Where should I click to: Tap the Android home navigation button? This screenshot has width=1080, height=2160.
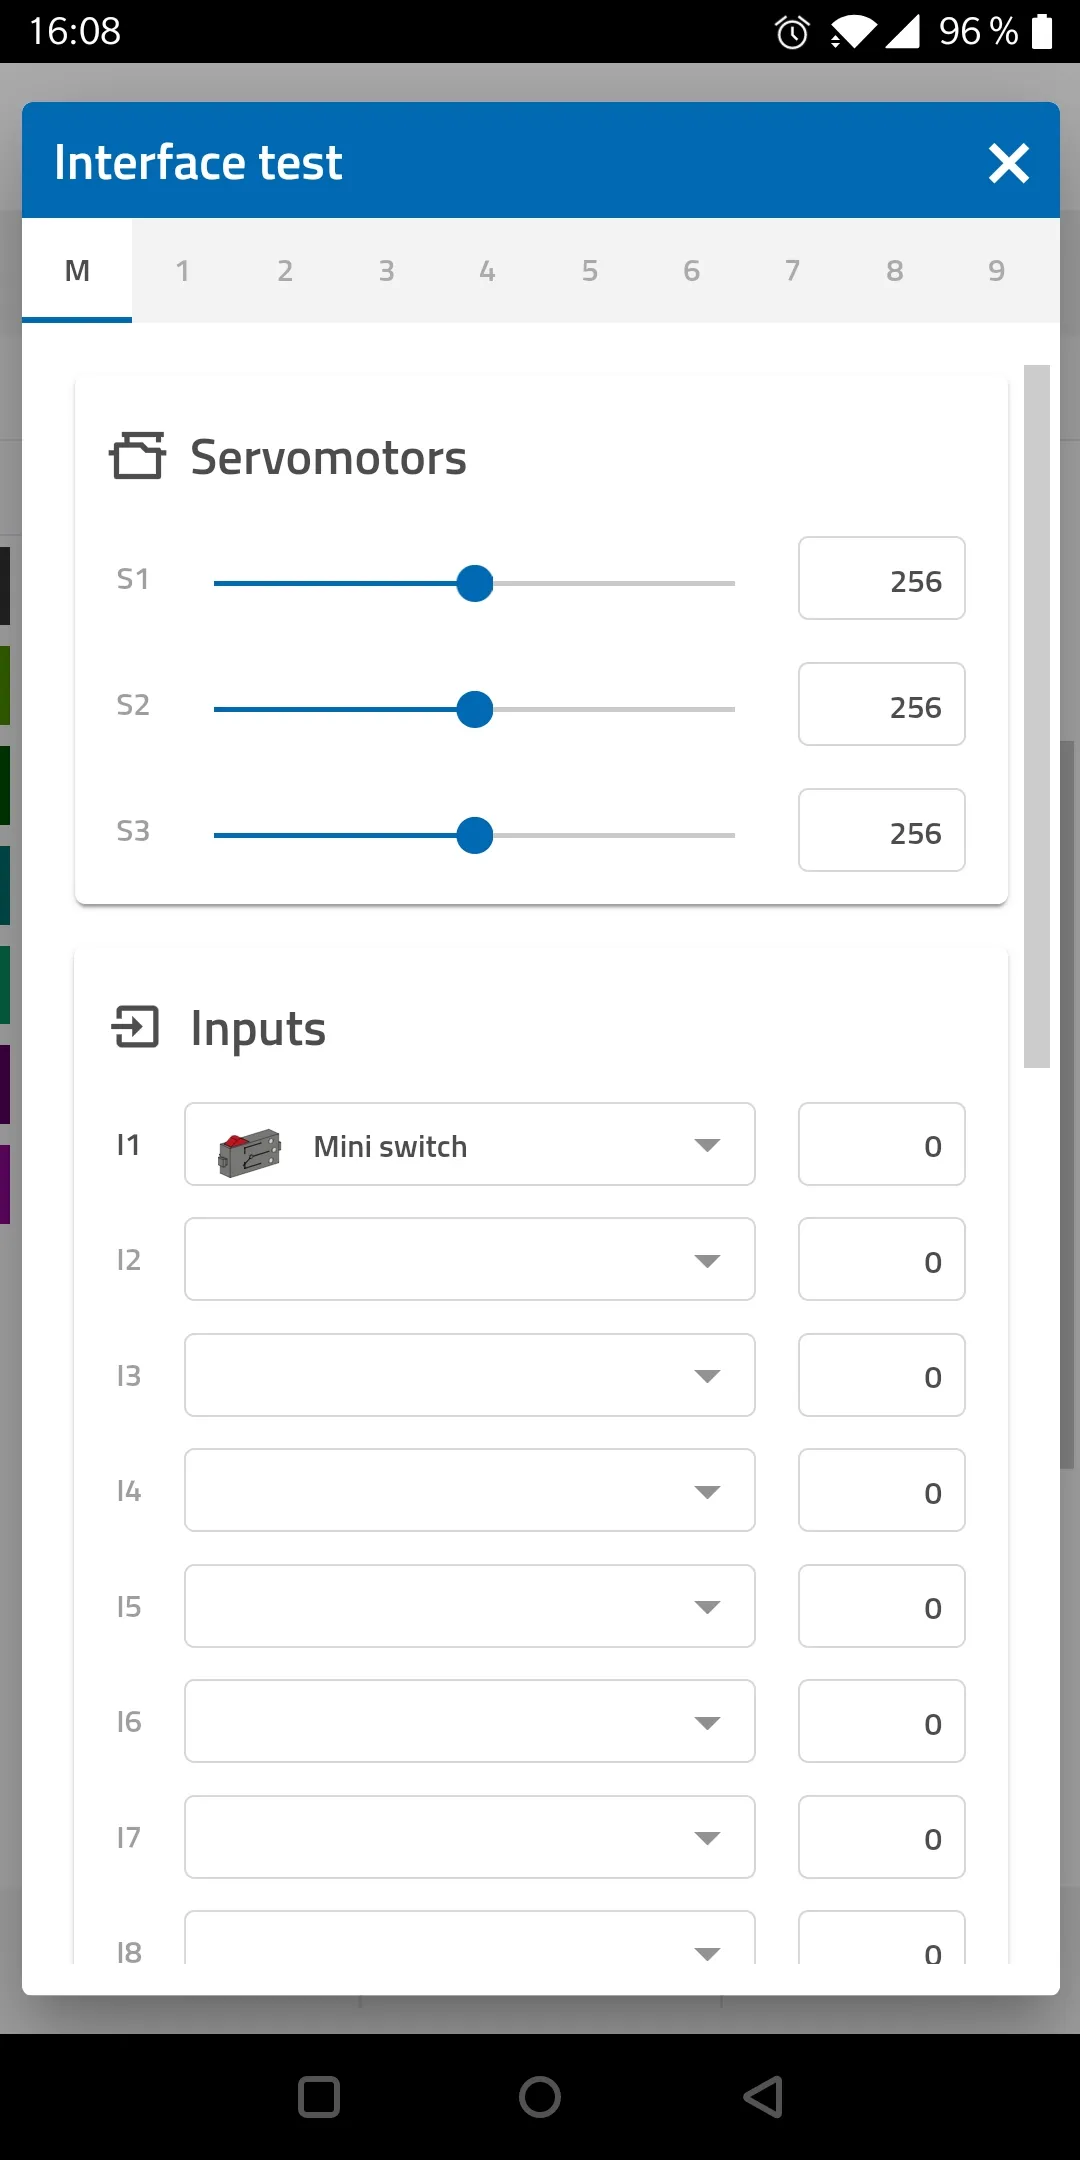pos(540,2097)
